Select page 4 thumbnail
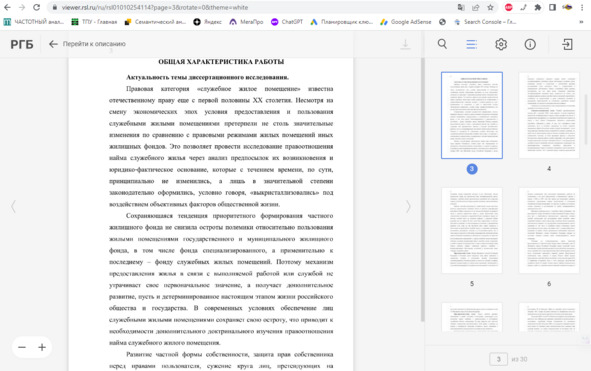The width and height of the screenshot is (591, 371). coord(549,115)
